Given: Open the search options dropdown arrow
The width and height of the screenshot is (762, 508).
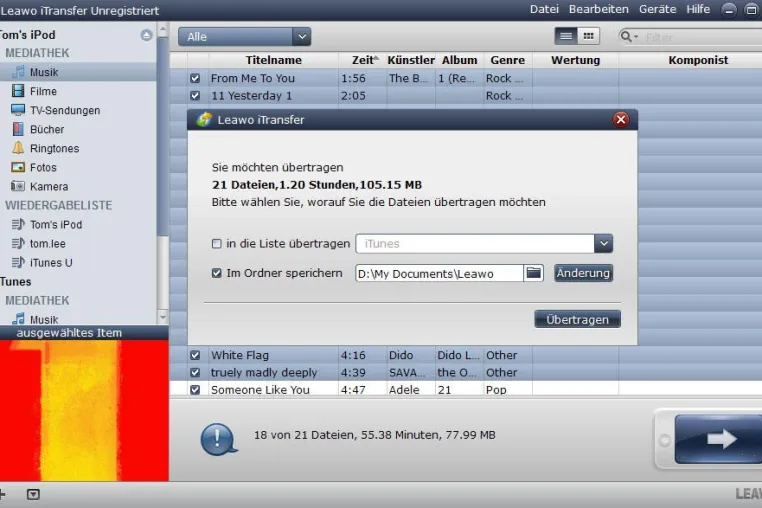Looking at the screenshot, I should point(636,37).
